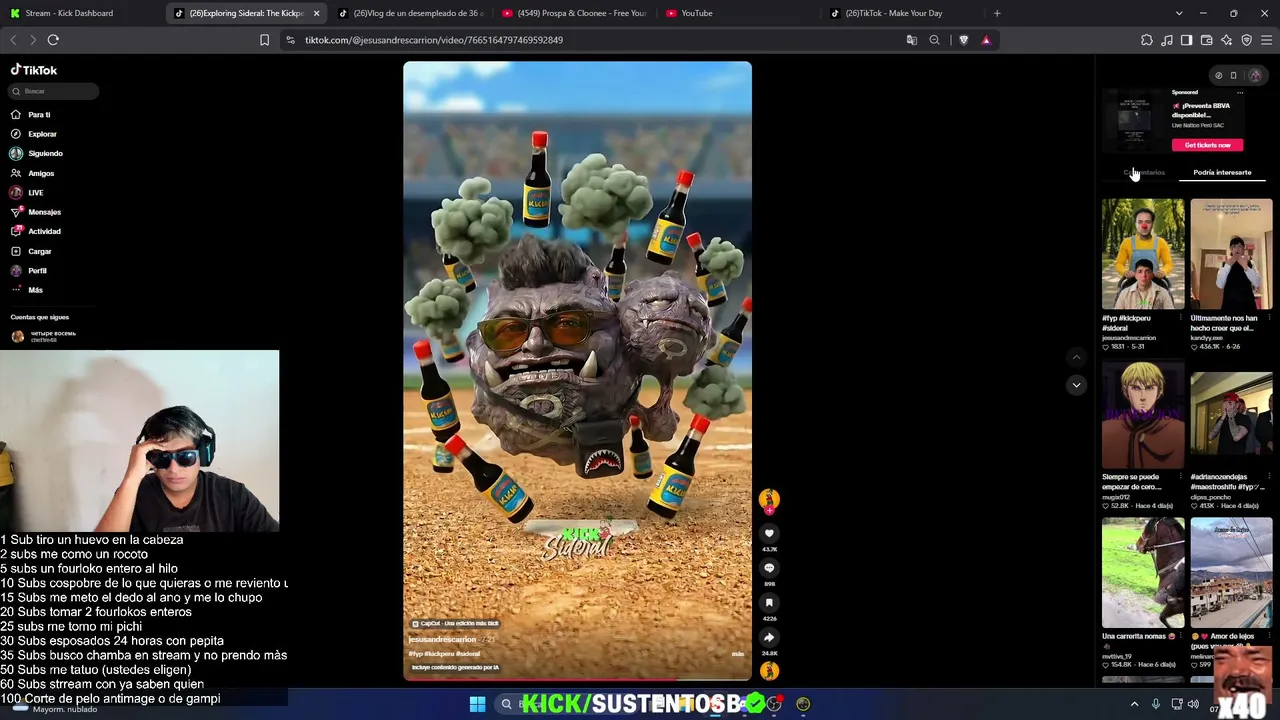Open the TikTok logo home link
The image size is (1280, 720).
coord(34,70)
